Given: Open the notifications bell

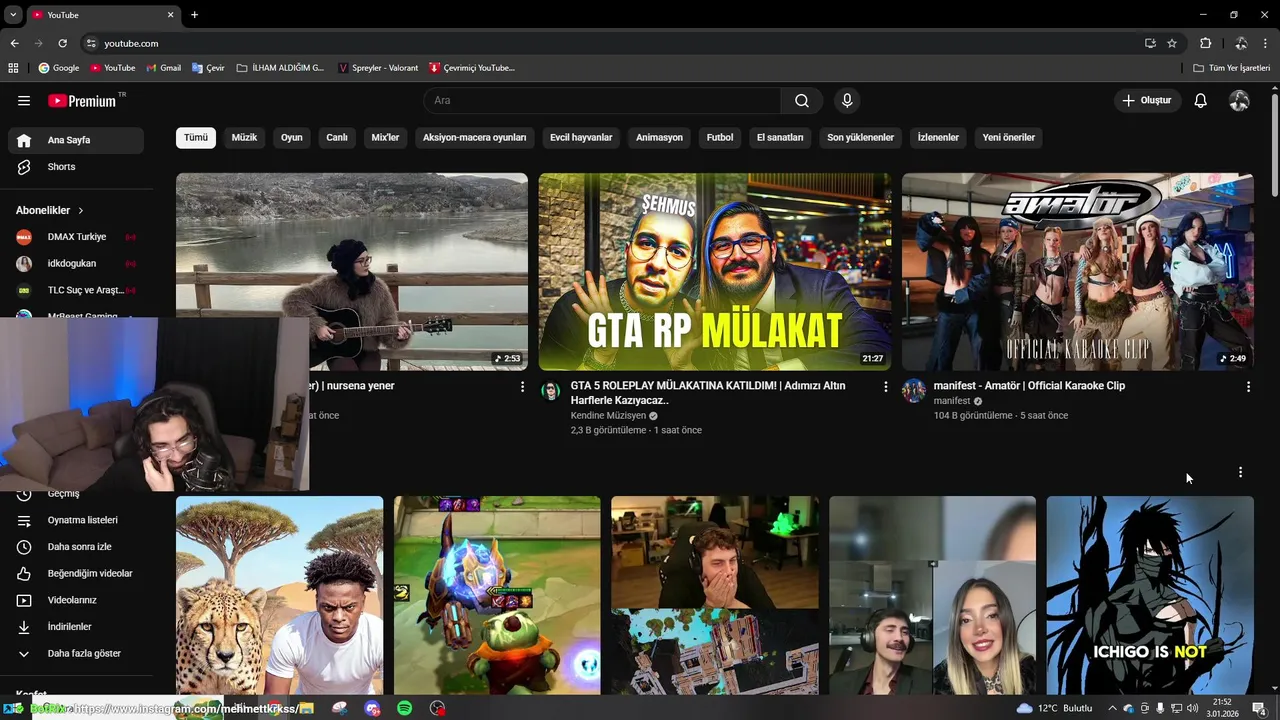Looking at the screenshot, I should 1200,100.
